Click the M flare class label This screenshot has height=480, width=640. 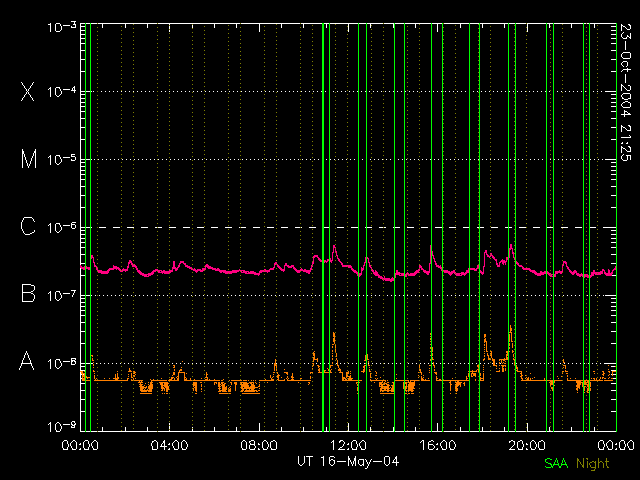tap(29, 159)
